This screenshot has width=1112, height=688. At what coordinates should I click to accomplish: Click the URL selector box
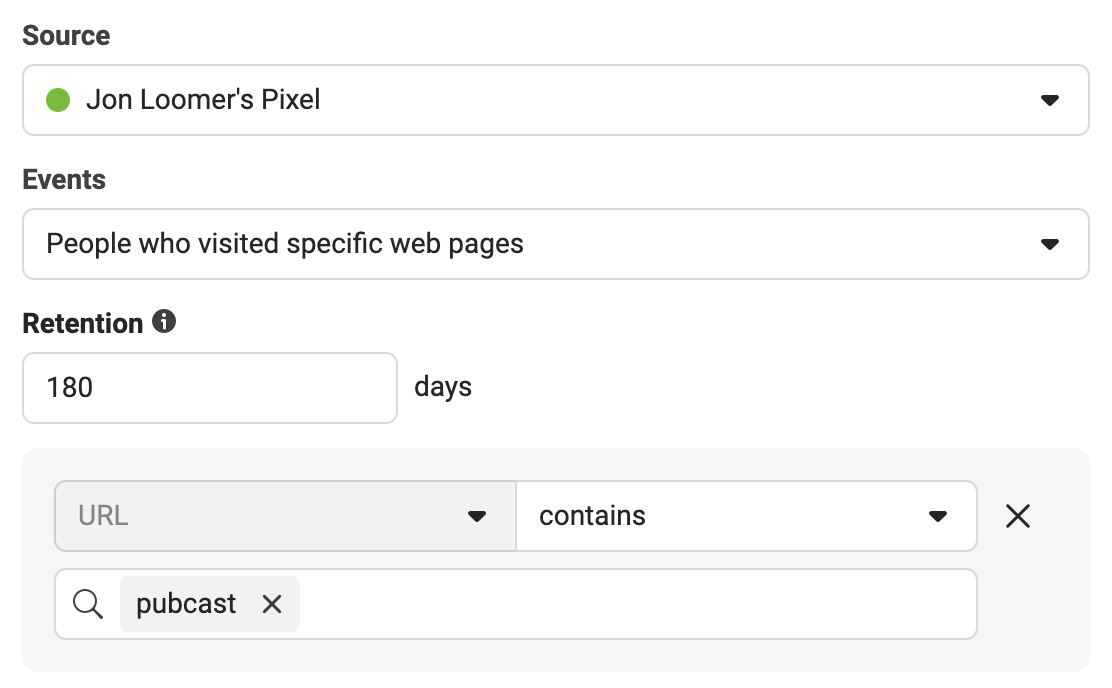click(x=285, y=516)
